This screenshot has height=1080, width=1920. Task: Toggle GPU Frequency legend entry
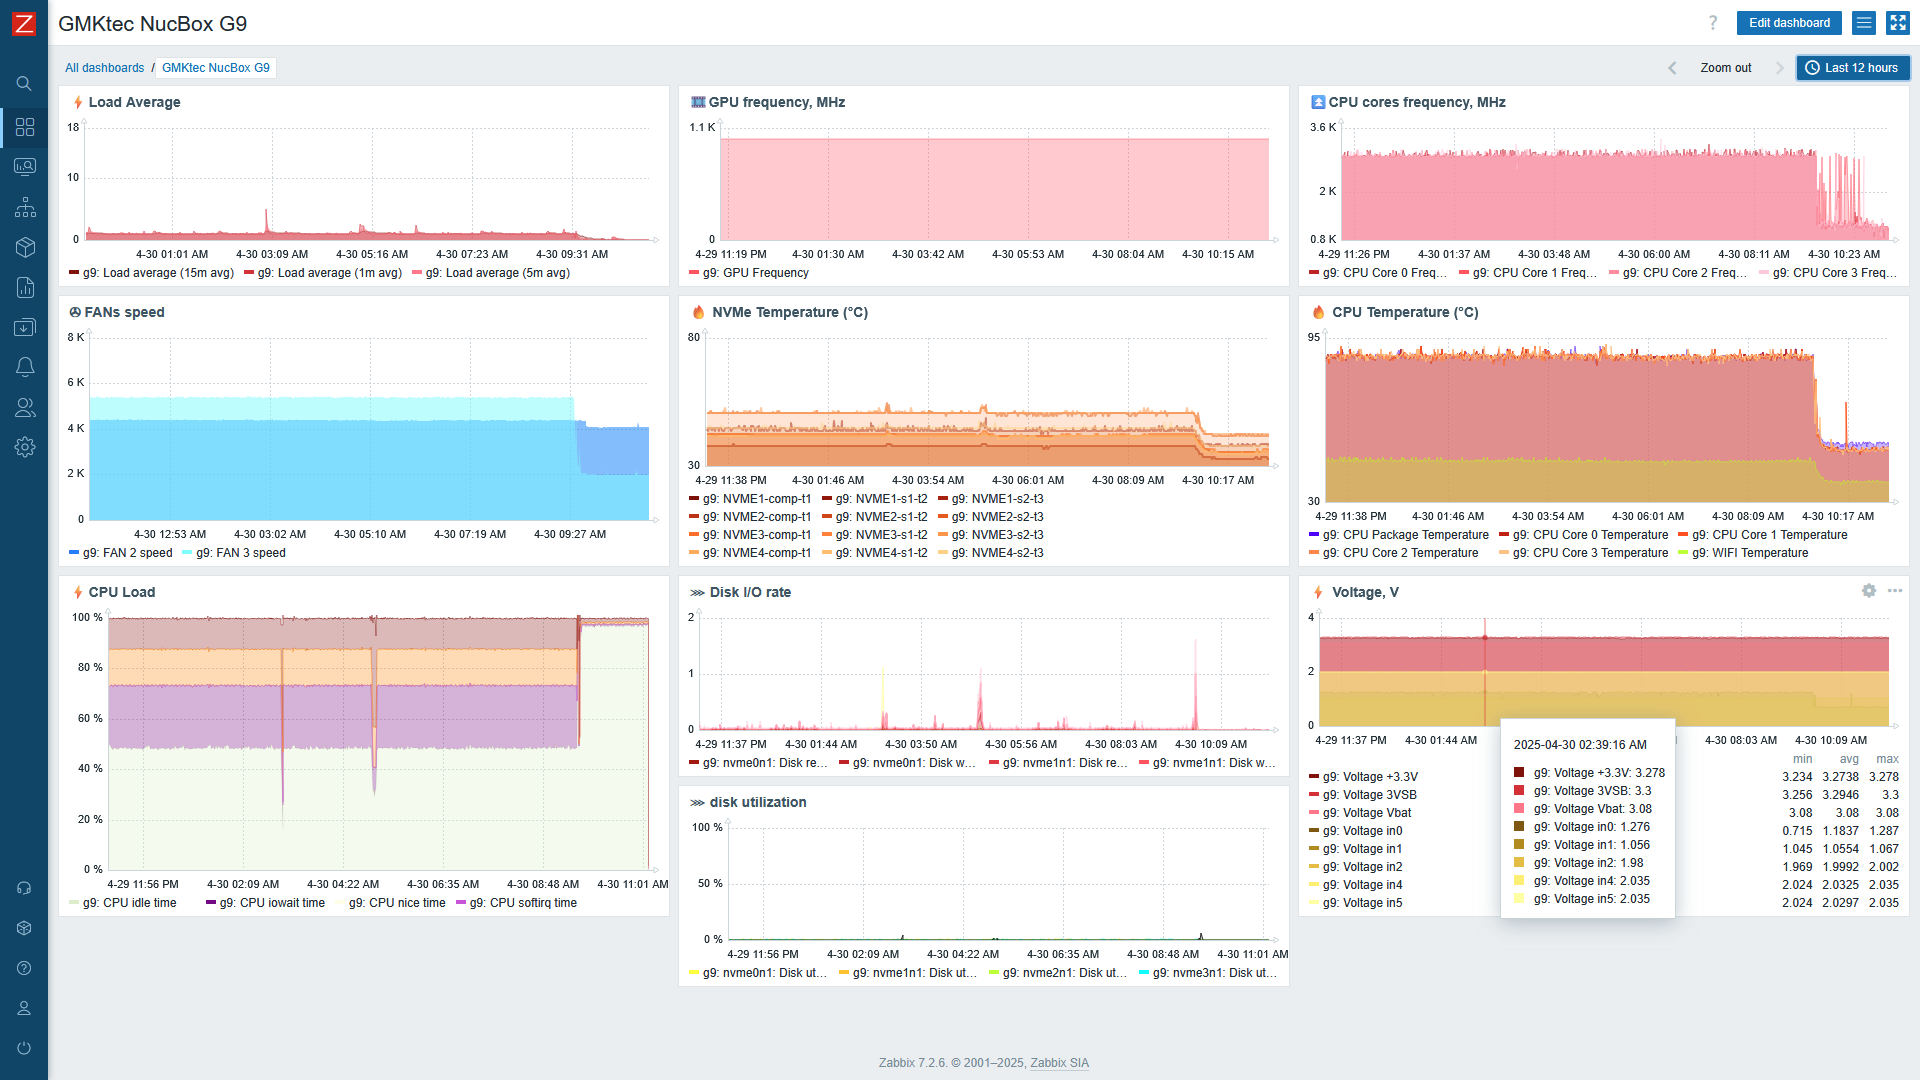coord(755,273)
